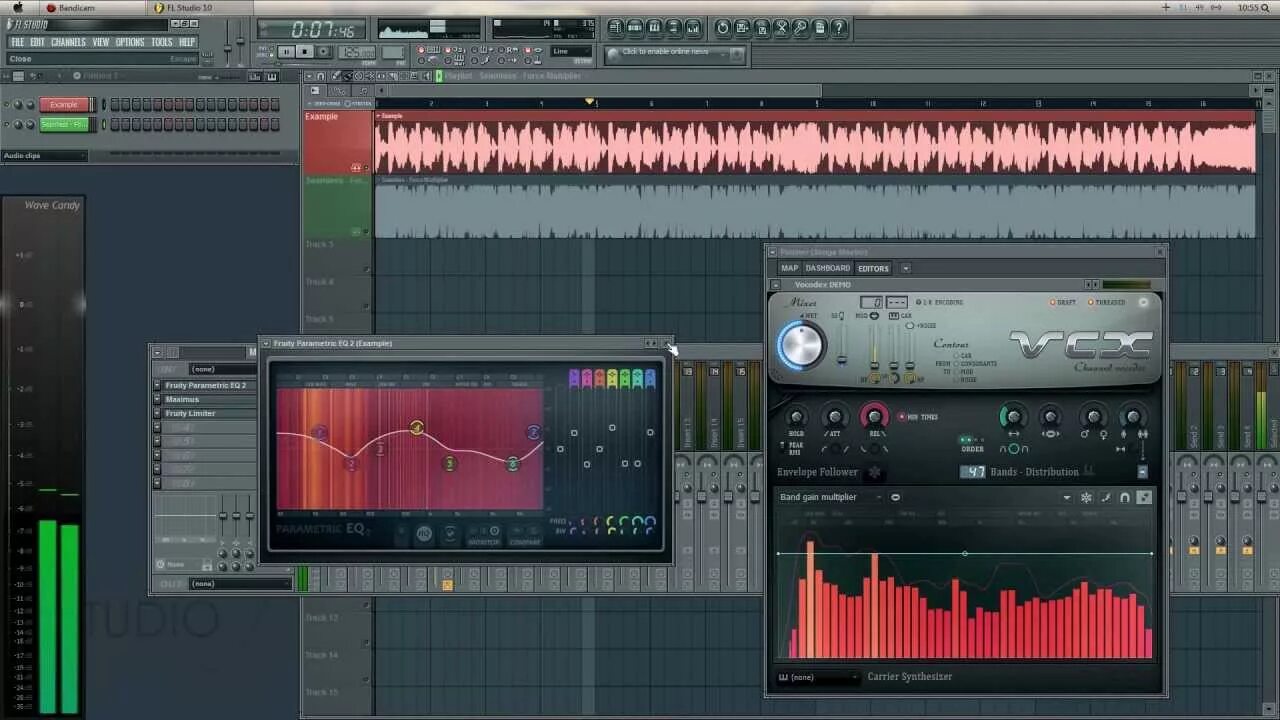Open the mixer IN (none) dropdown
This screenshot has height=720, width=1280.
click(222, 369)
